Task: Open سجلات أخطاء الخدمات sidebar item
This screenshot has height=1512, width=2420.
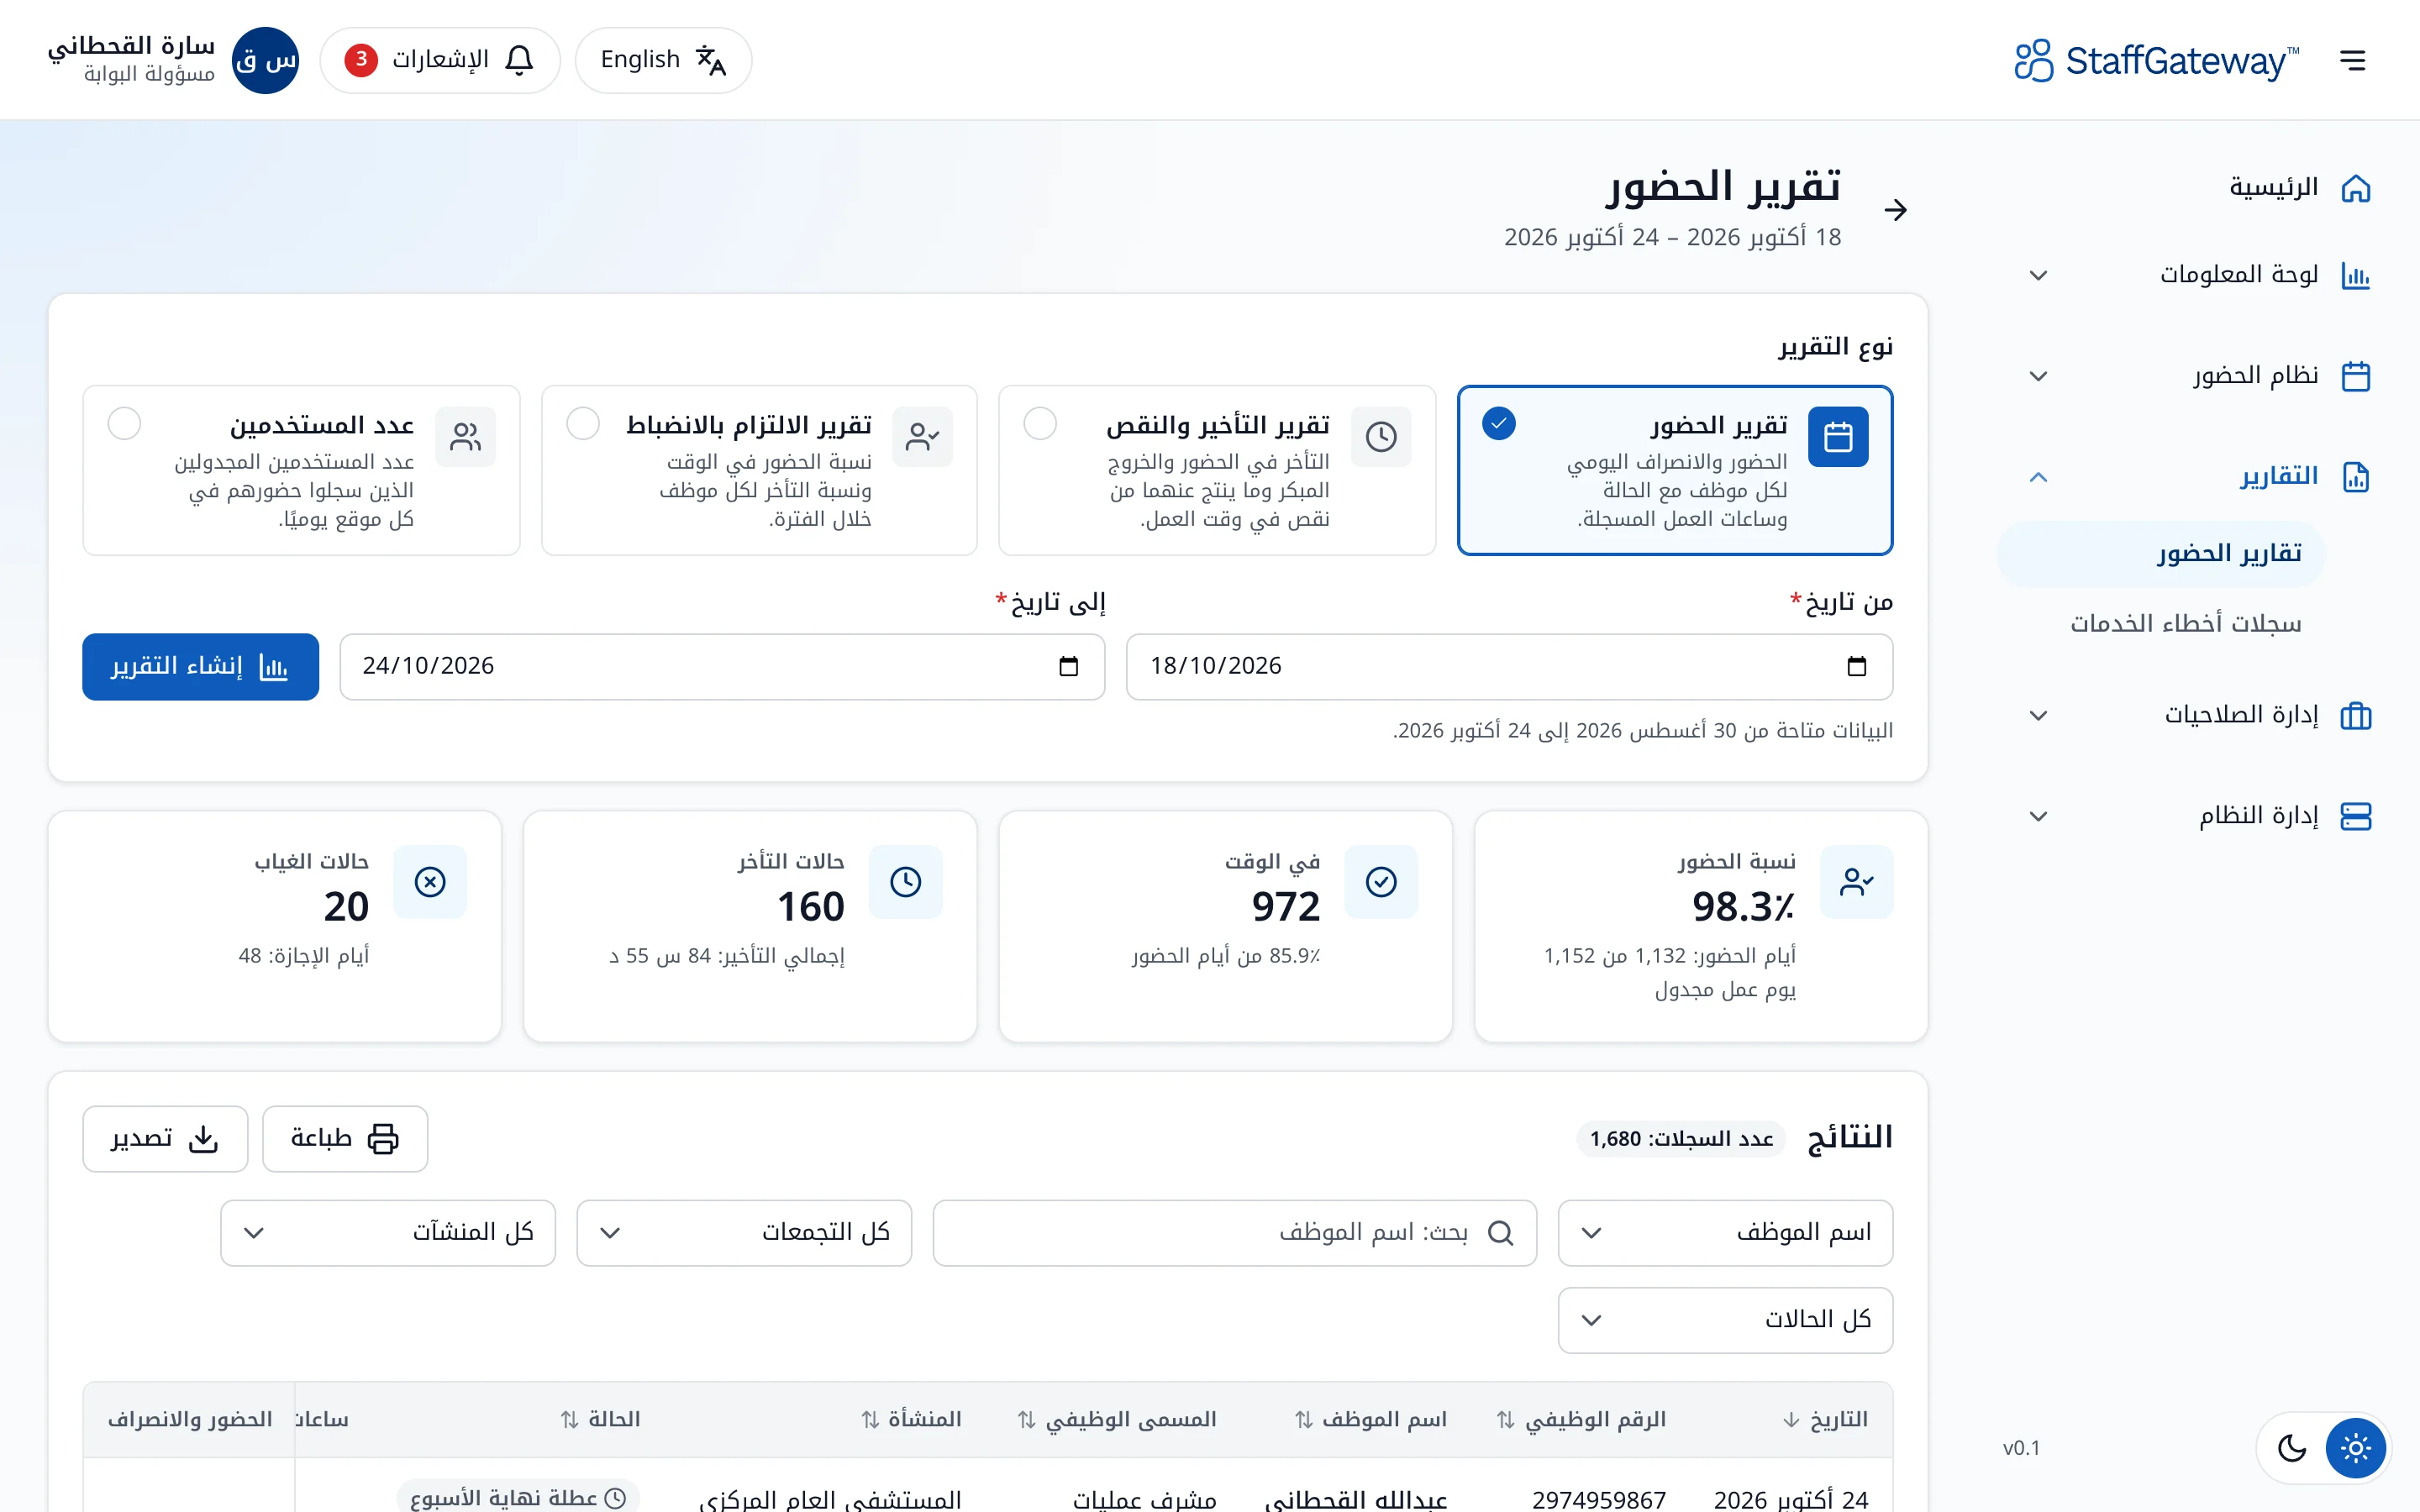Action: pos(2162,624)
